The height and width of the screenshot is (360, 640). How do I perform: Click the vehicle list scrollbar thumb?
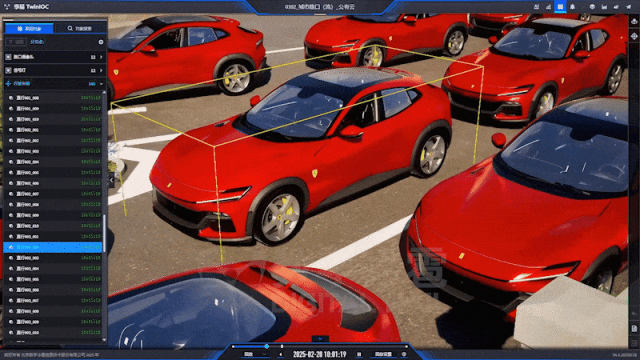pos(104,233)
